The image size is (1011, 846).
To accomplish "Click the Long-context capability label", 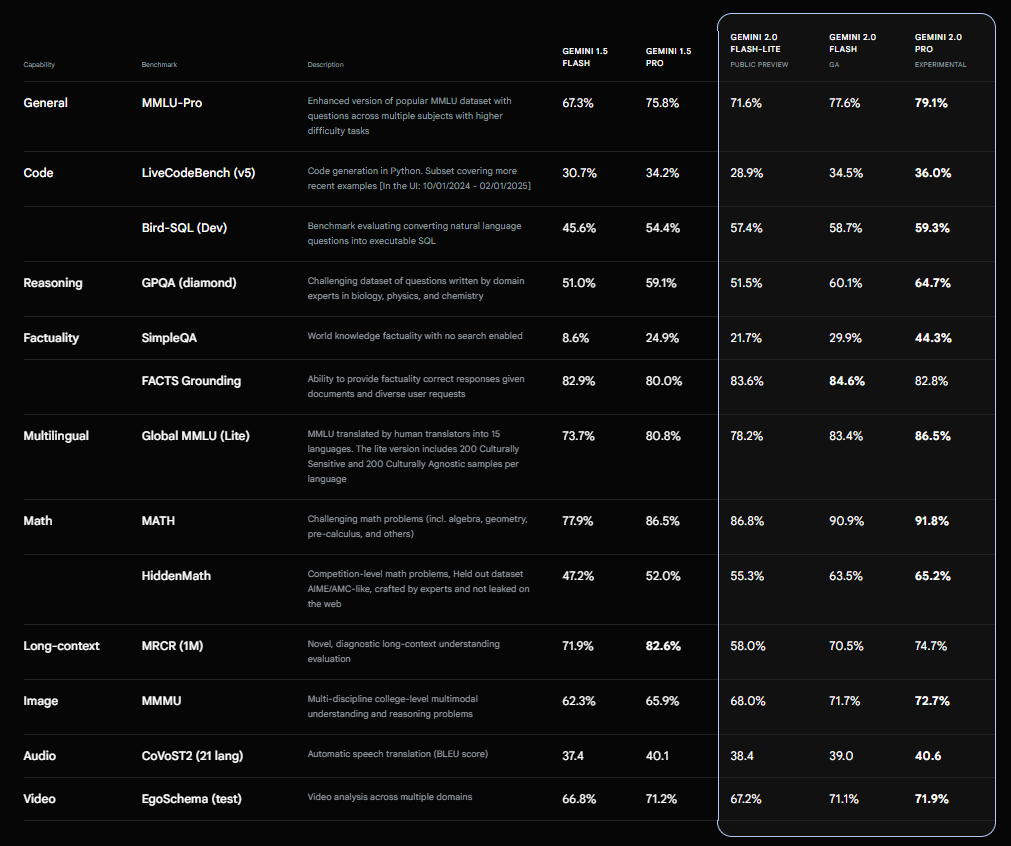I will (61, 646).
